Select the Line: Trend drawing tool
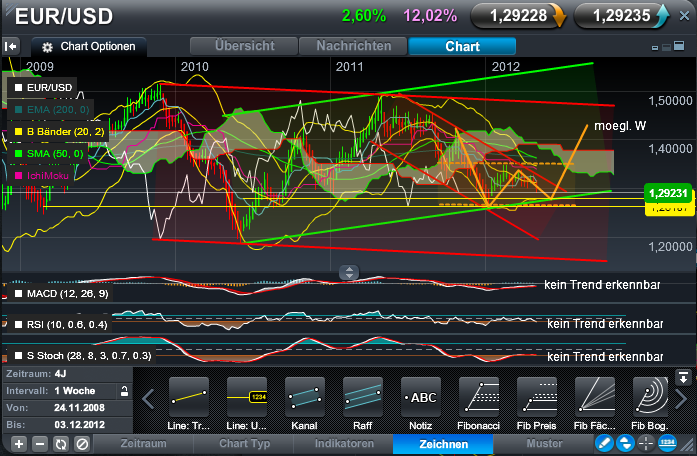This screenshot has width=697, height=456. click(x=188, y=404)
